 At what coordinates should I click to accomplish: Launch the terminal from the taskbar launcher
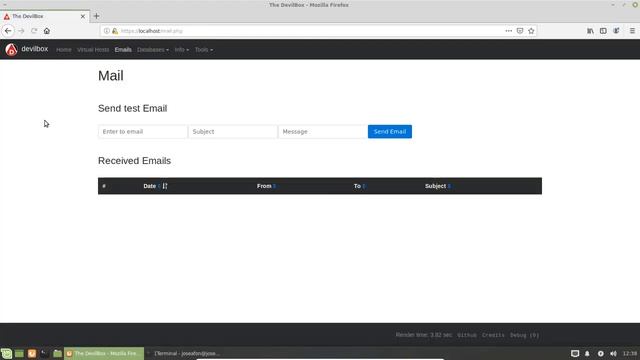pyautogui.click(x=44, y=353)
